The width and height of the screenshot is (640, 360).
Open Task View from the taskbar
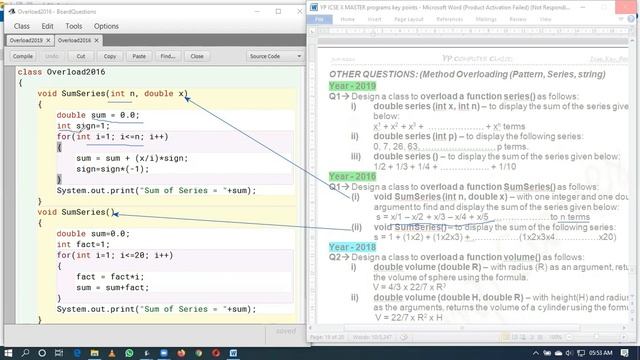tap(59, 353)
